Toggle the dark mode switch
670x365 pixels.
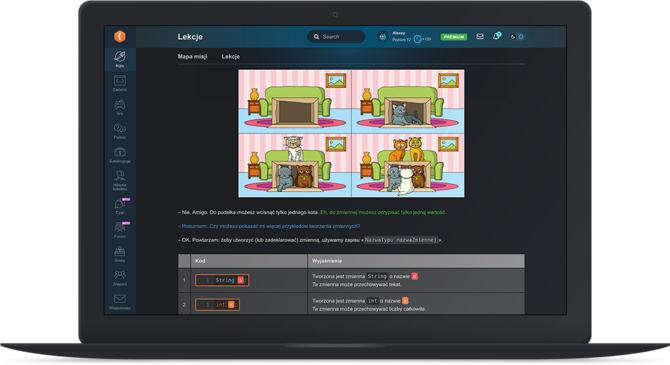(517, 37)
